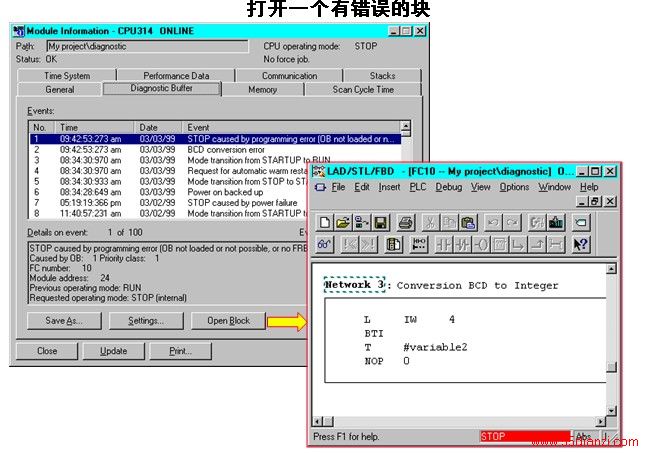The image size is (645, 454).
Task: Click the Open Block button
Action: point(228,321)
